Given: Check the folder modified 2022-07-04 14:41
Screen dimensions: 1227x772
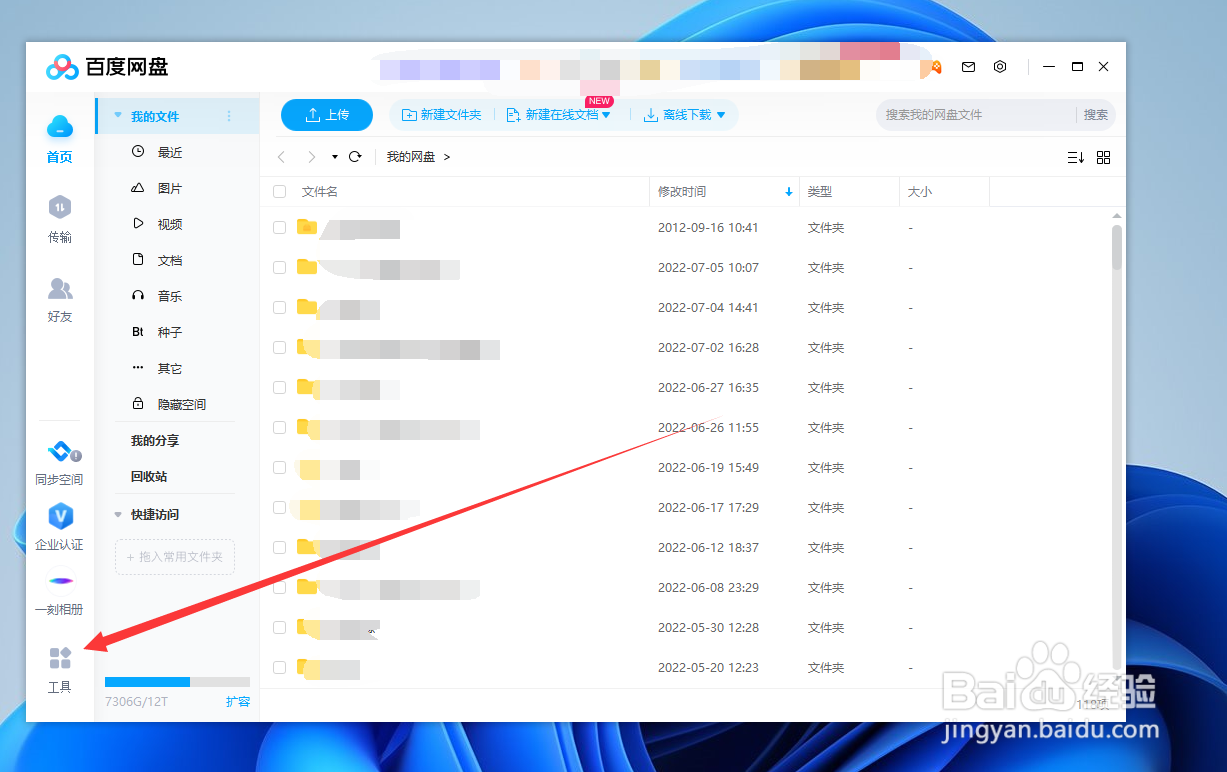Looking at the screenshot, I should 280,307.
